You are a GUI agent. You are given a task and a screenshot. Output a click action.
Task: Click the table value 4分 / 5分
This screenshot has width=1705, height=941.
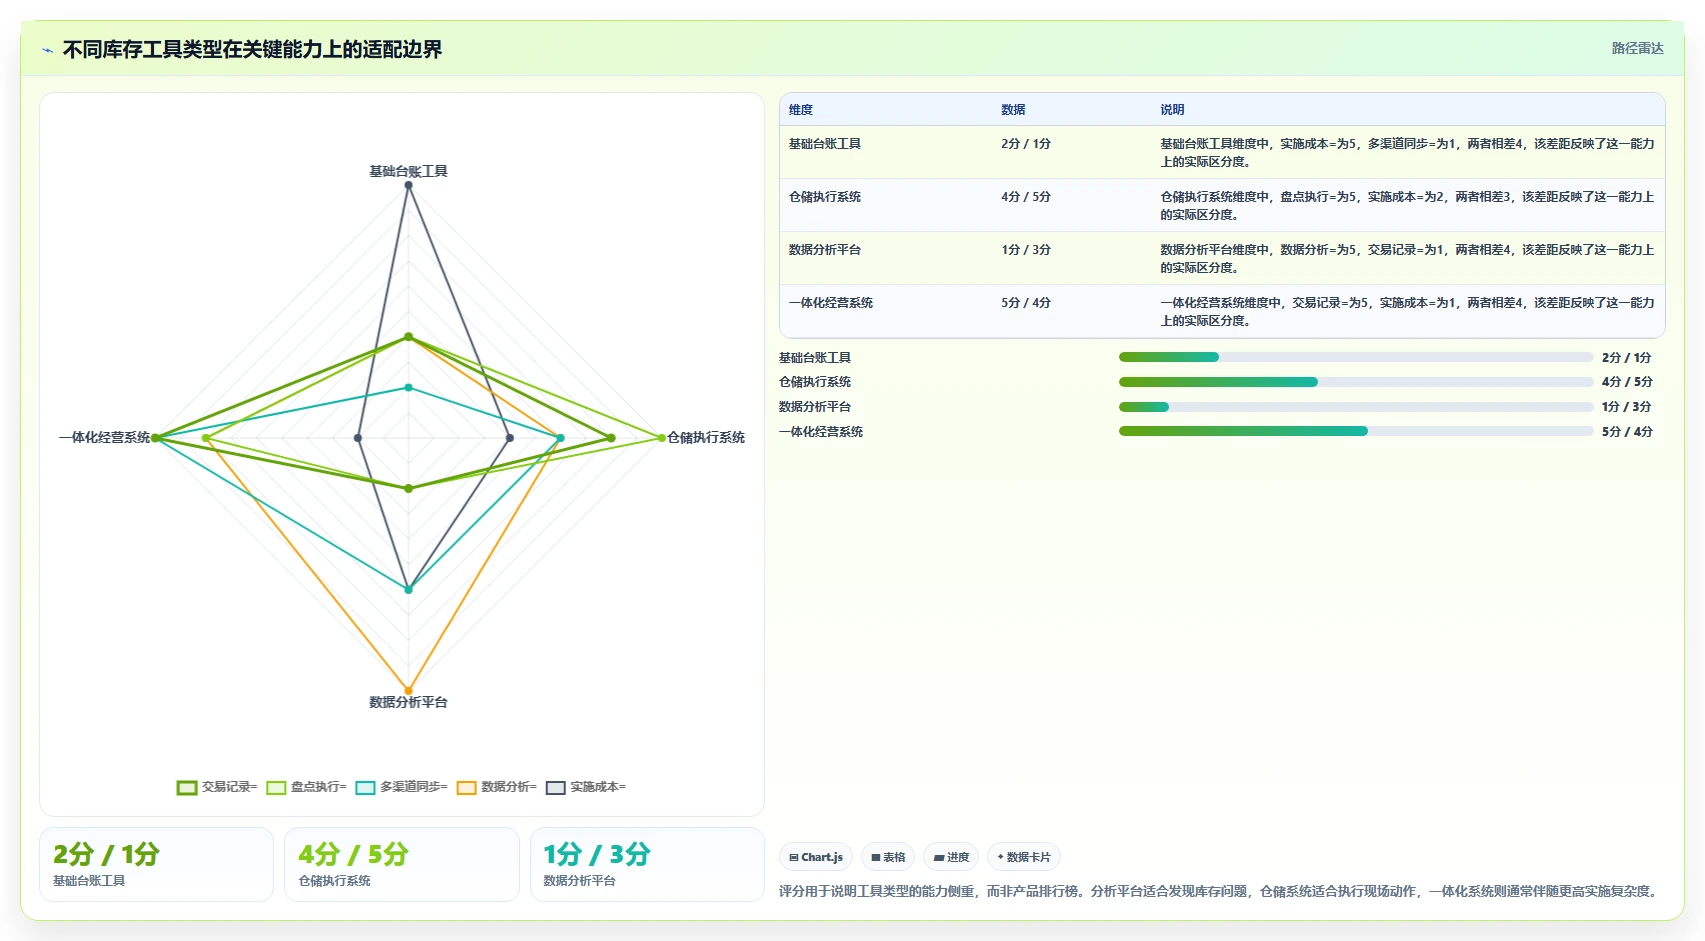1026,197
